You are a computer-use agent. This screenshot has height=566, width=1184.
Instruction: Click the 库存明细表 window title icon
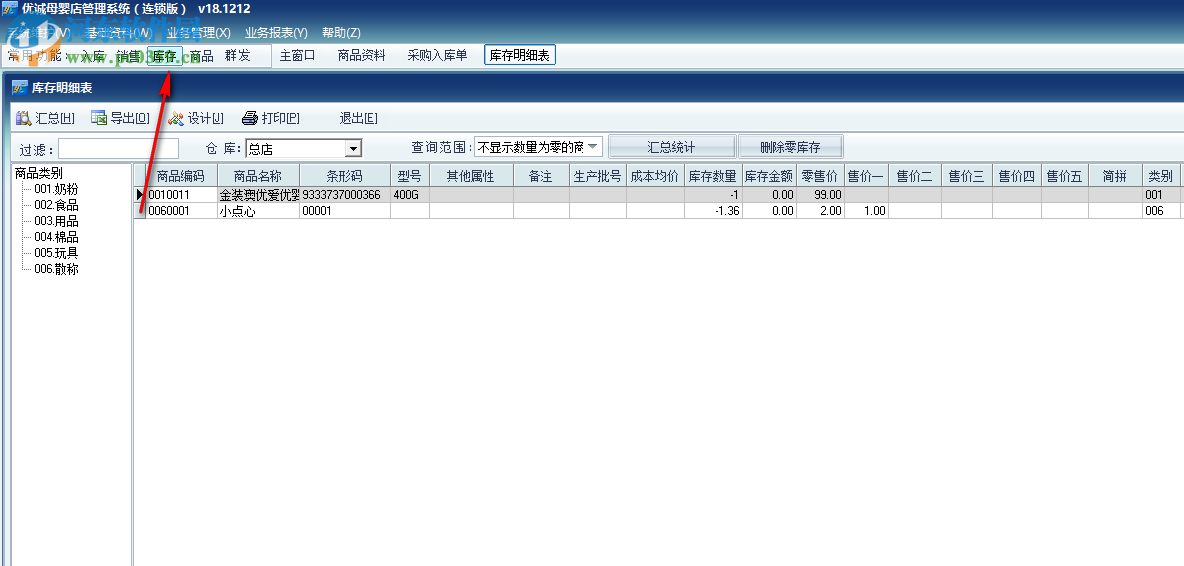click(20, 88)
